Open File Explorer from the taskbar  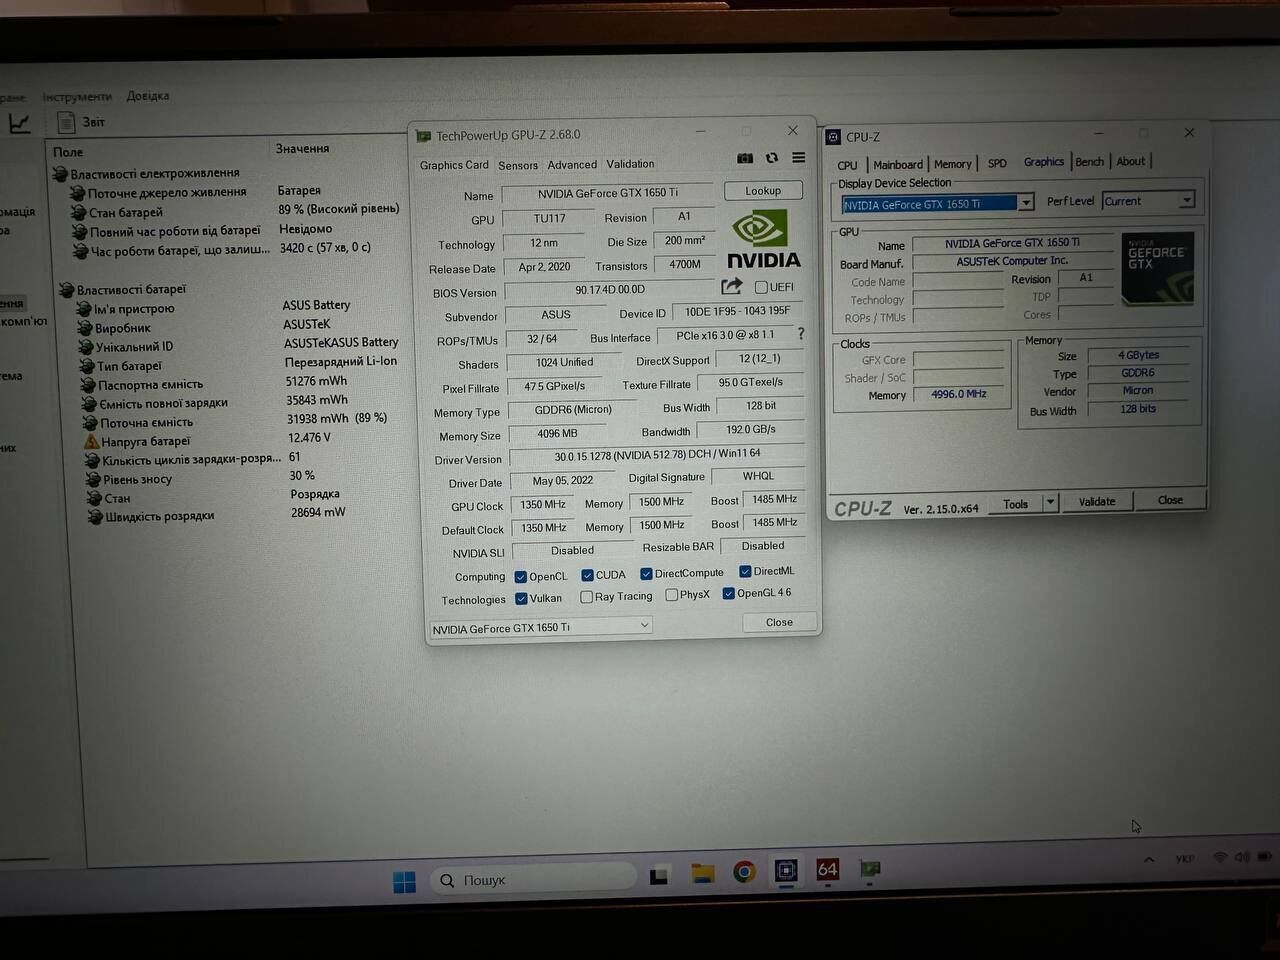tap(703, 873)
